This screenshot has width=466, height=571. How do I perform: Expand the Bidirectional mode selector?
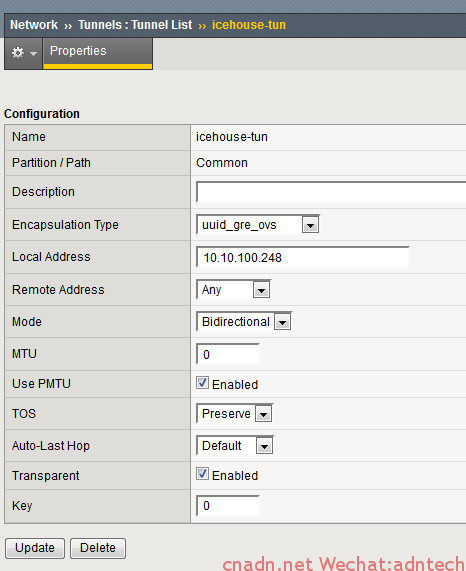pyautogui.click(x=244, y=322)
